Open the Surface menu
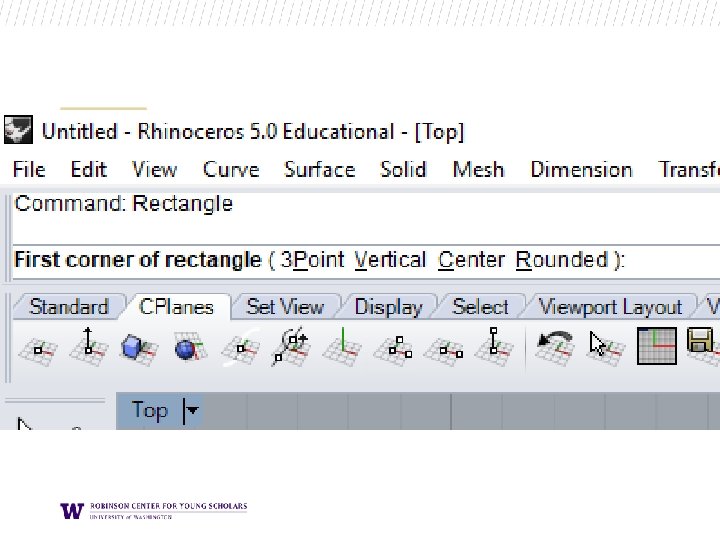The width and height of the screenshot is (720, 540). (320, 169)
